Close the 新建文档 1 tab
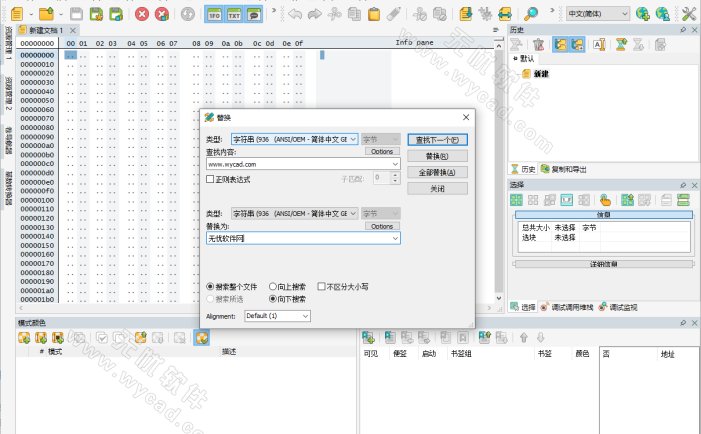This screenshot has height=434, width=701. click(x=73, y=30)
